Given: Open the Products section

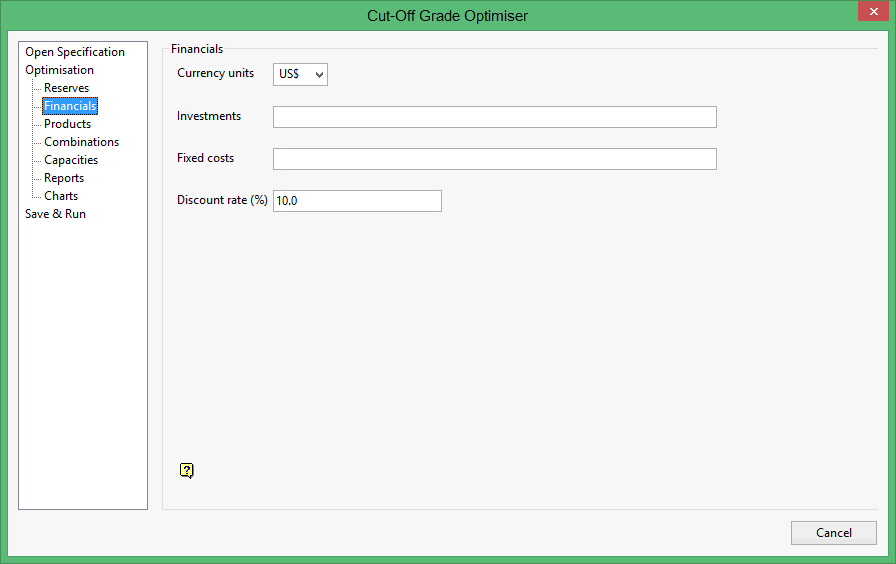Looking at the screenshot, I should coord(67,124).
